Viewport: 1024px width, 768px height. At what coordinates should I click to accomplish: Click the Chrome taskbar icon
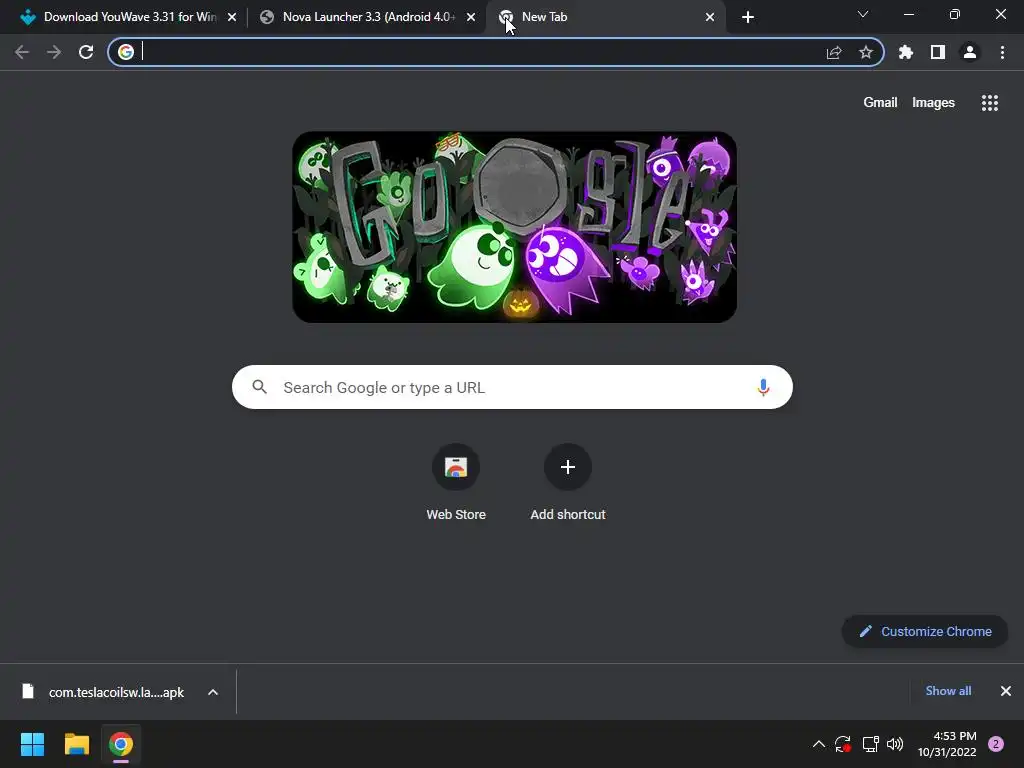click(x=121, y=744)
